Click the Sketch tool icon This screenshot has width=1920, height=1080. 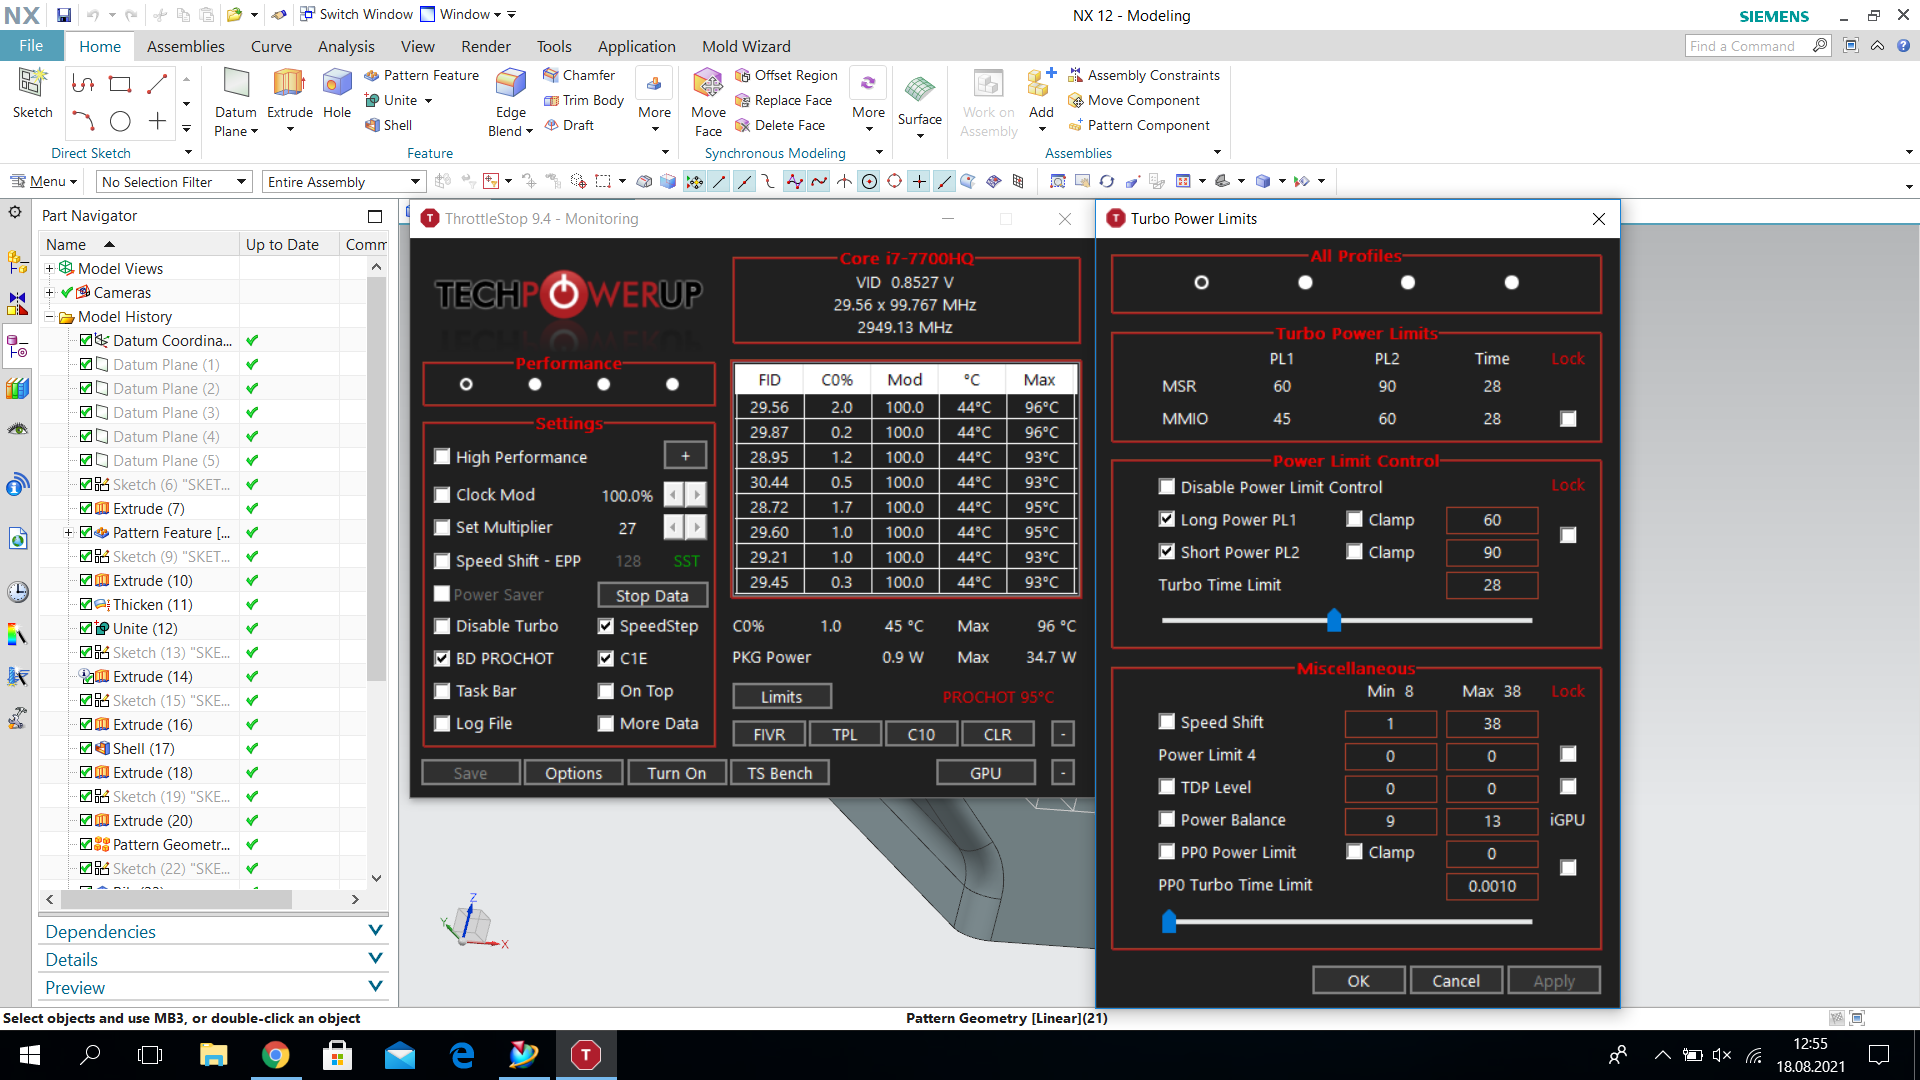[x=32, y=84]
